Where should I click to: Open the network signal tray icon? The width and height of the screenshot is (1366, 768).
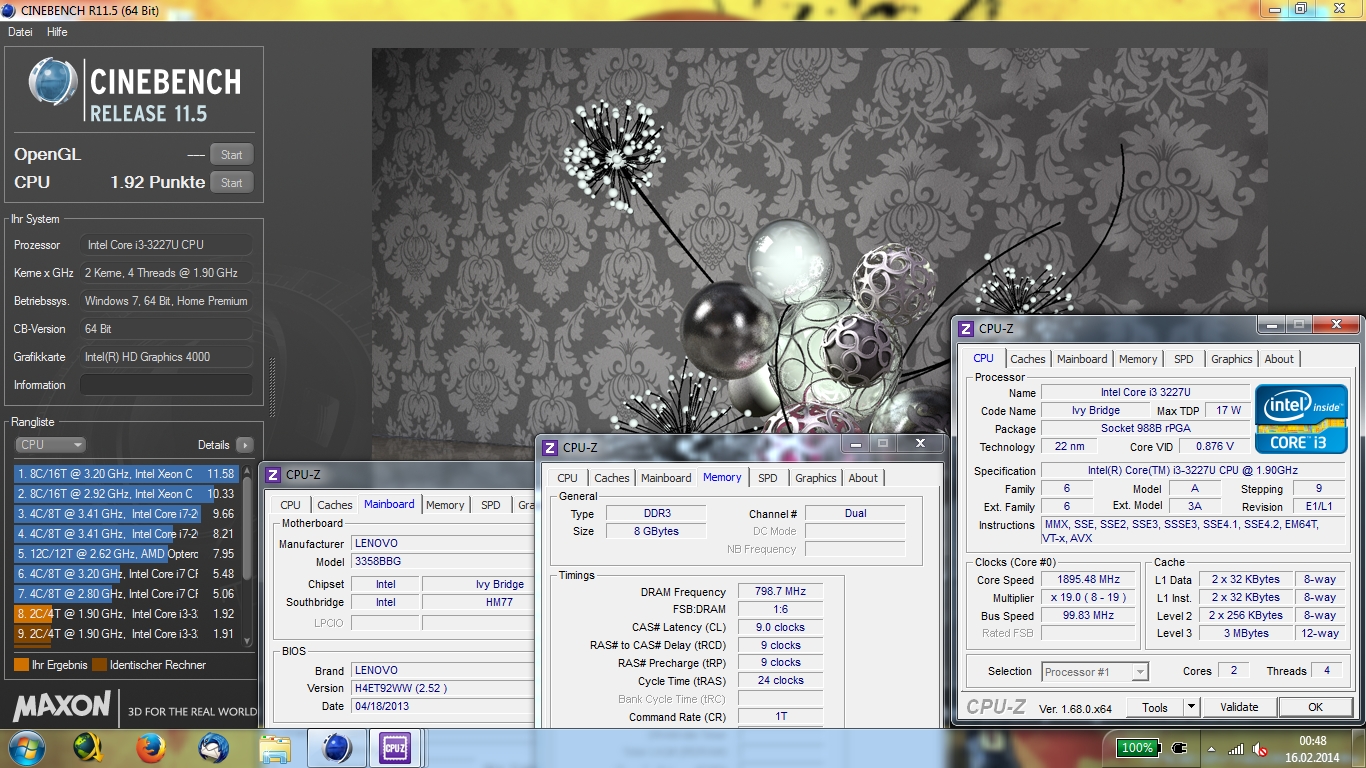point(1236,748)
